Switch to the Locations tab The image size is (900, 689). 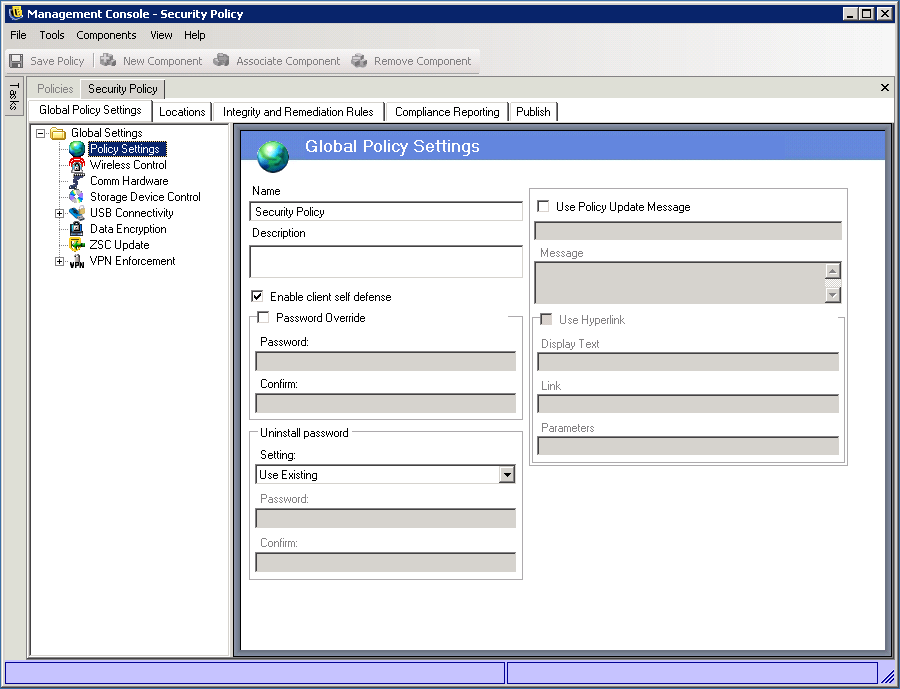[x=182, y=112]
